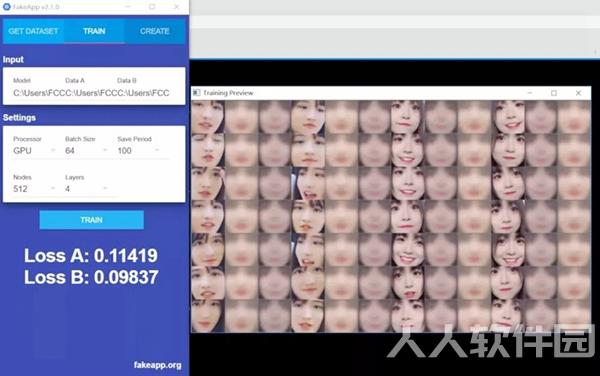Maximize the Training Preview window
Image resolution: width=600 pixels, height=376 pixels.
pos(554,93)
